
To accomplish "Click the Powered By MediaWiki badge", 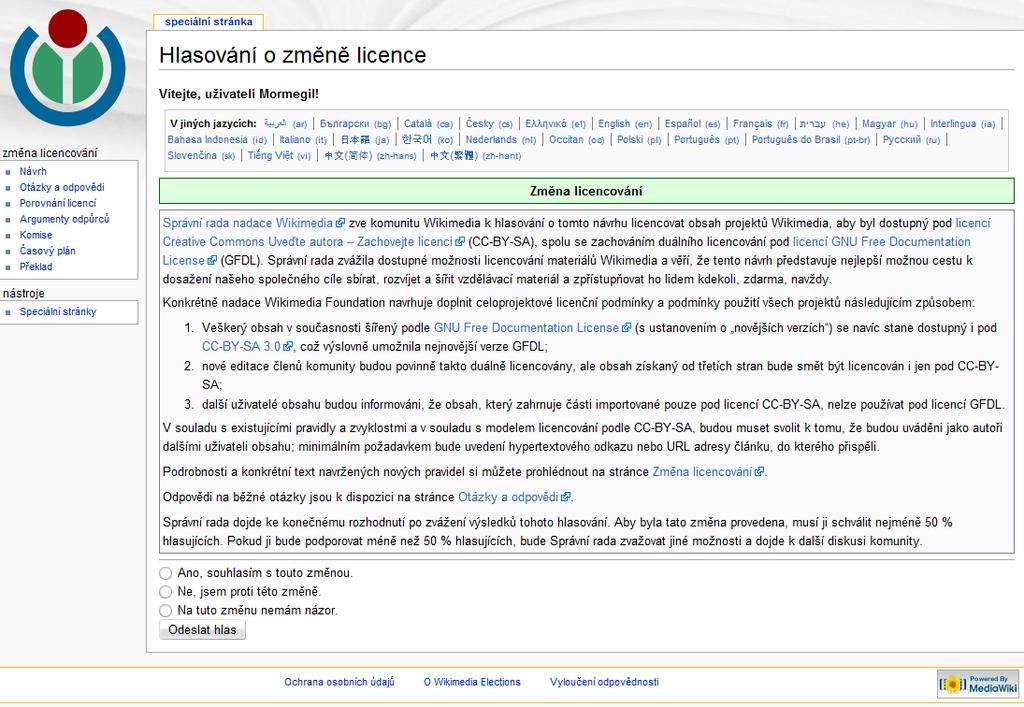I will pos(978,683).
